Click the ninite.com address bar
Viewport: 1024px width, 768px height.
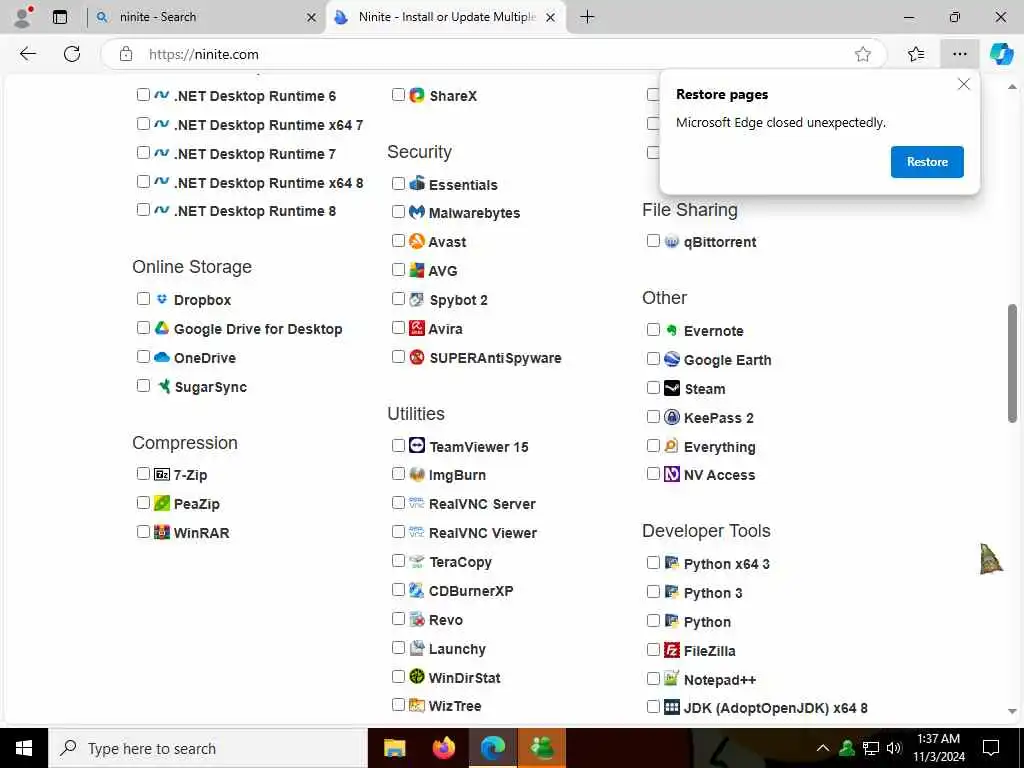click(x=496, y=54)
